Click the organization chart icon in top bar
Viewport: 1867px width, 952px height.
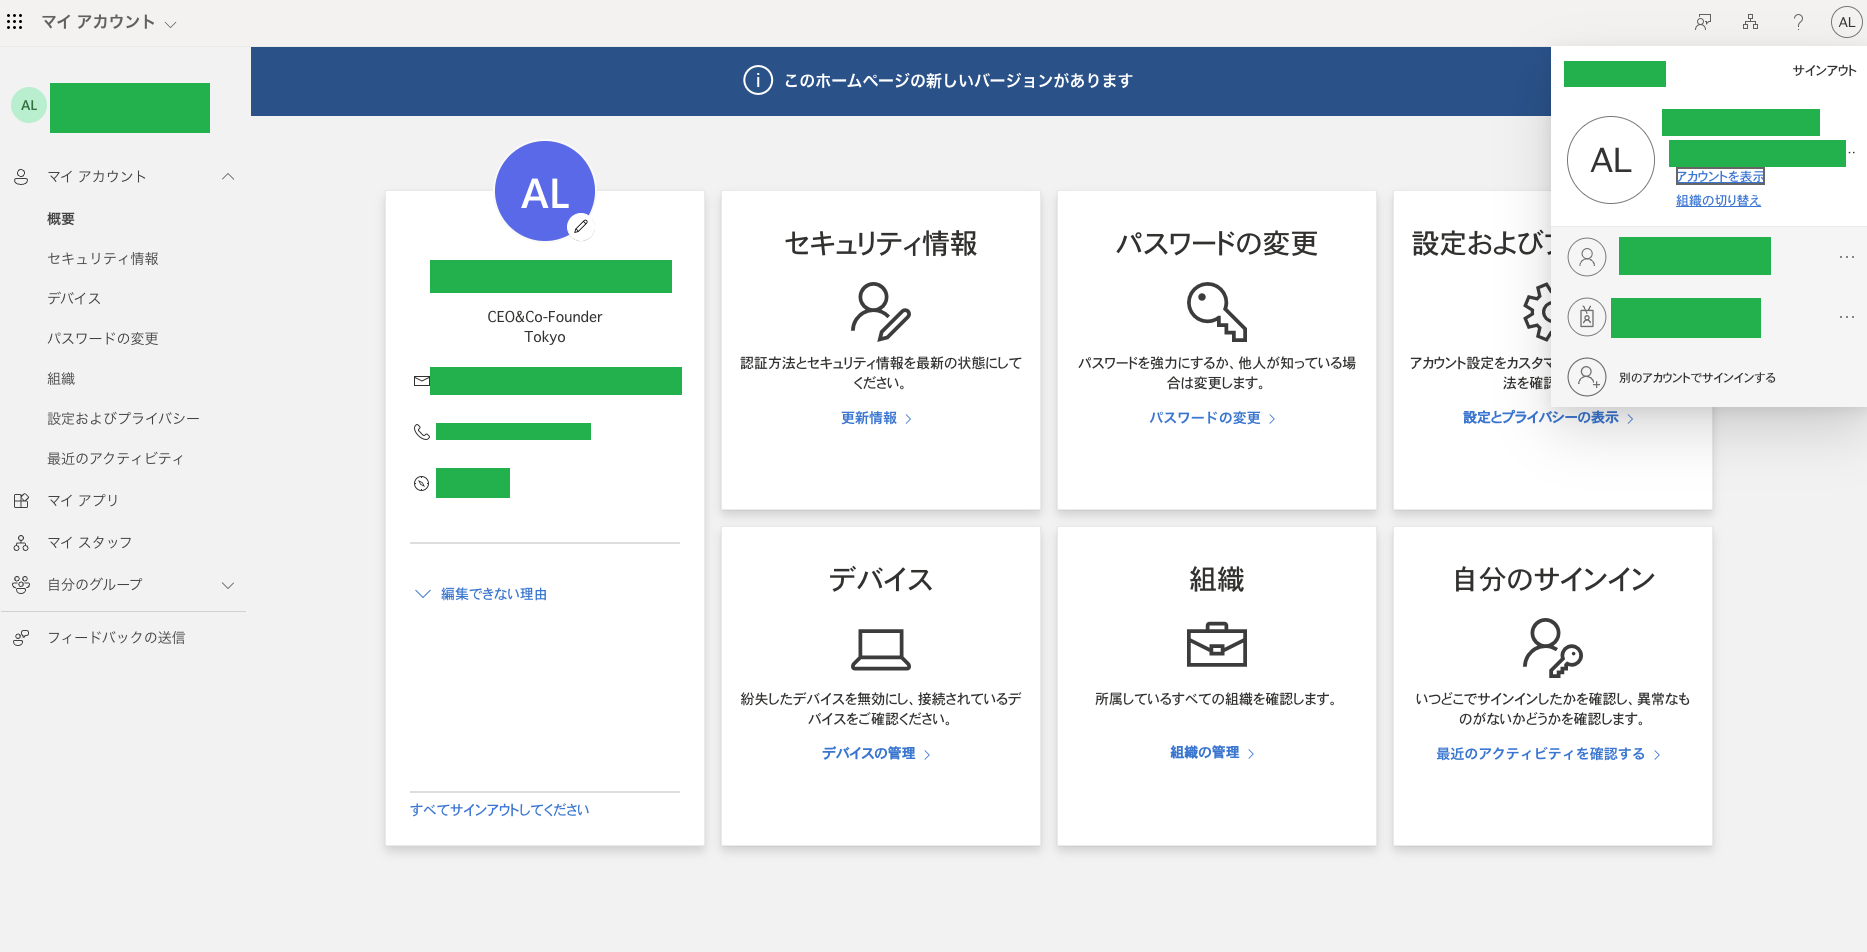[x=1750, y=22]
